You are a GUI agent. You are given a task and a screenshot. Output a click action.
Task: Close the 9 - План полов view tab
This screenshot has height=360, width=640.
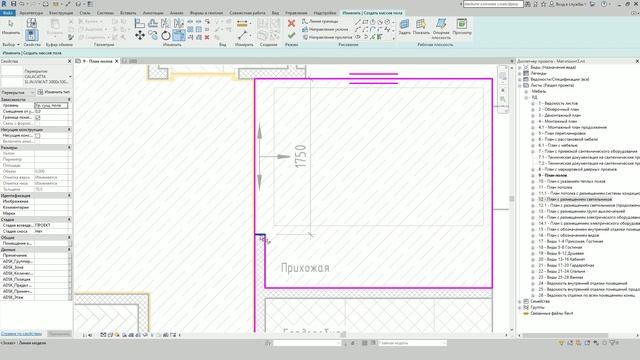[117, 61]
